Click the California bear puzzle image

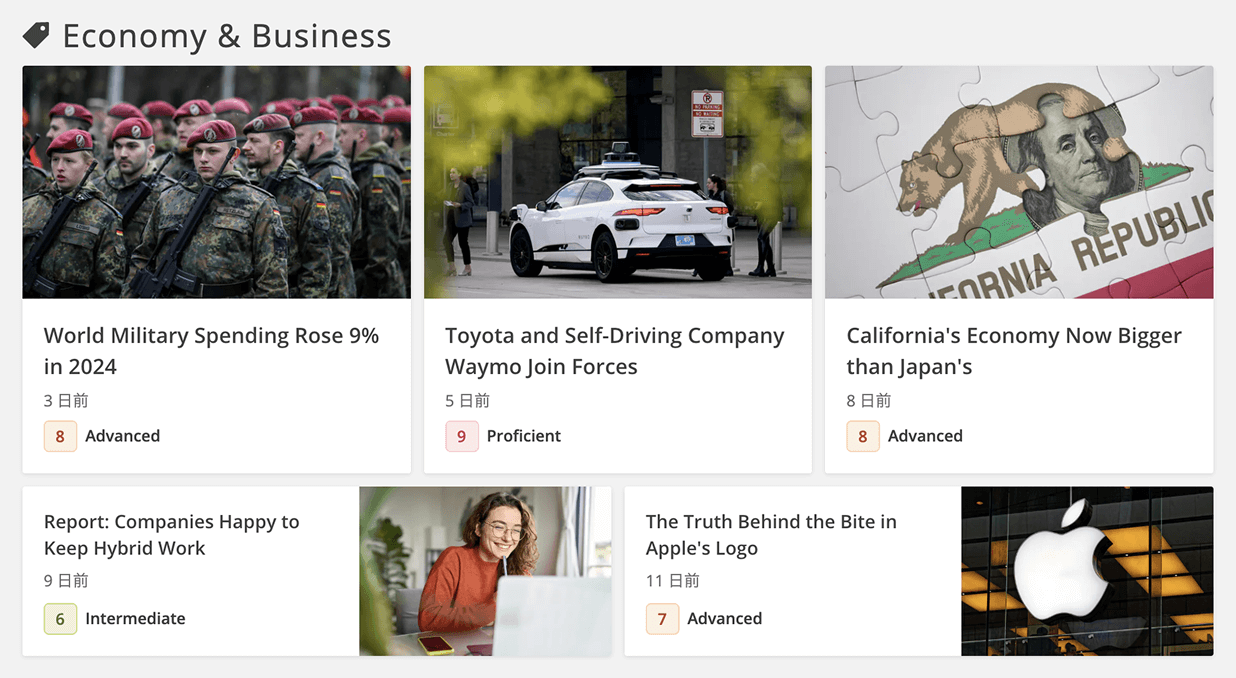click(1018, 182)
